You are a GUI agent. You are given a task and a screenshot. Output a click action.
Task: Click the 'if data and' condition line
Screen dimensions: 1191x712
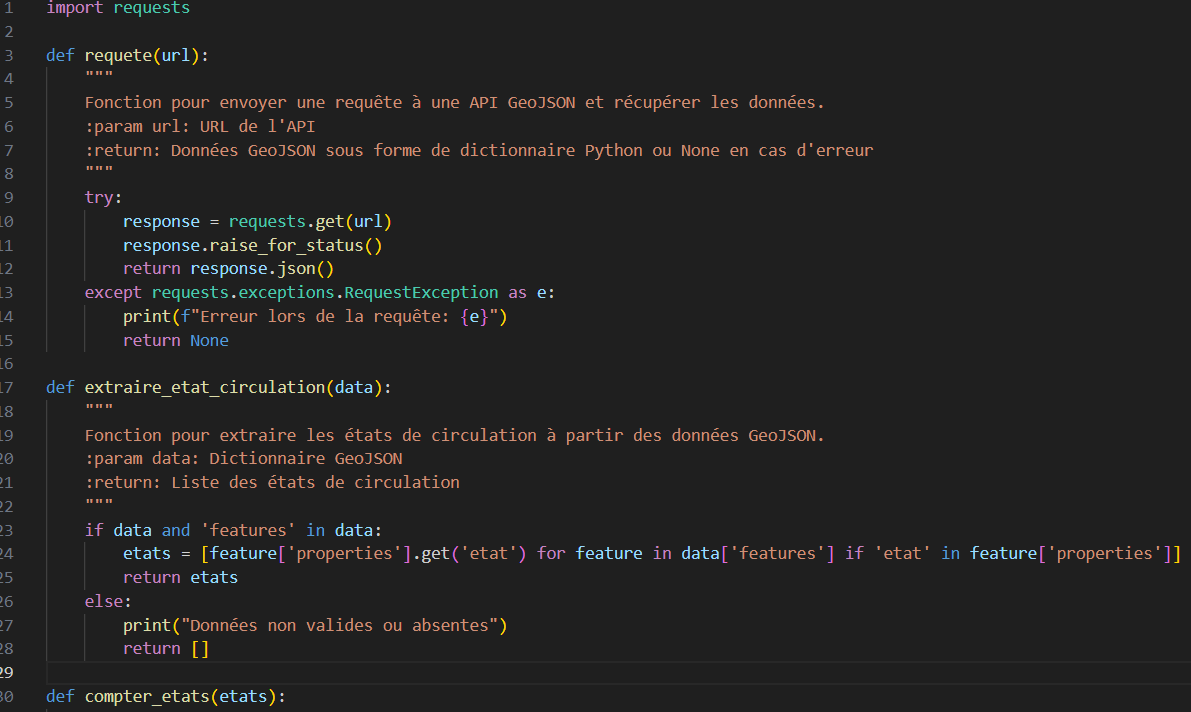[232, 530]
